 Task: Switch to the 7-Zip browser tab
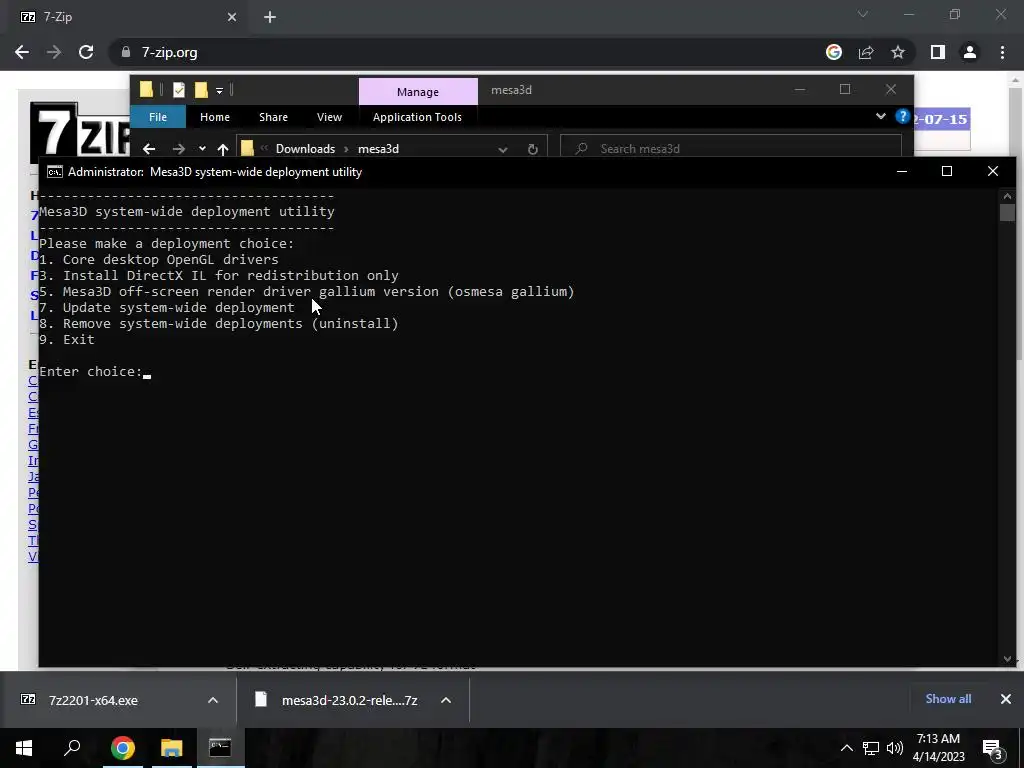124,17
